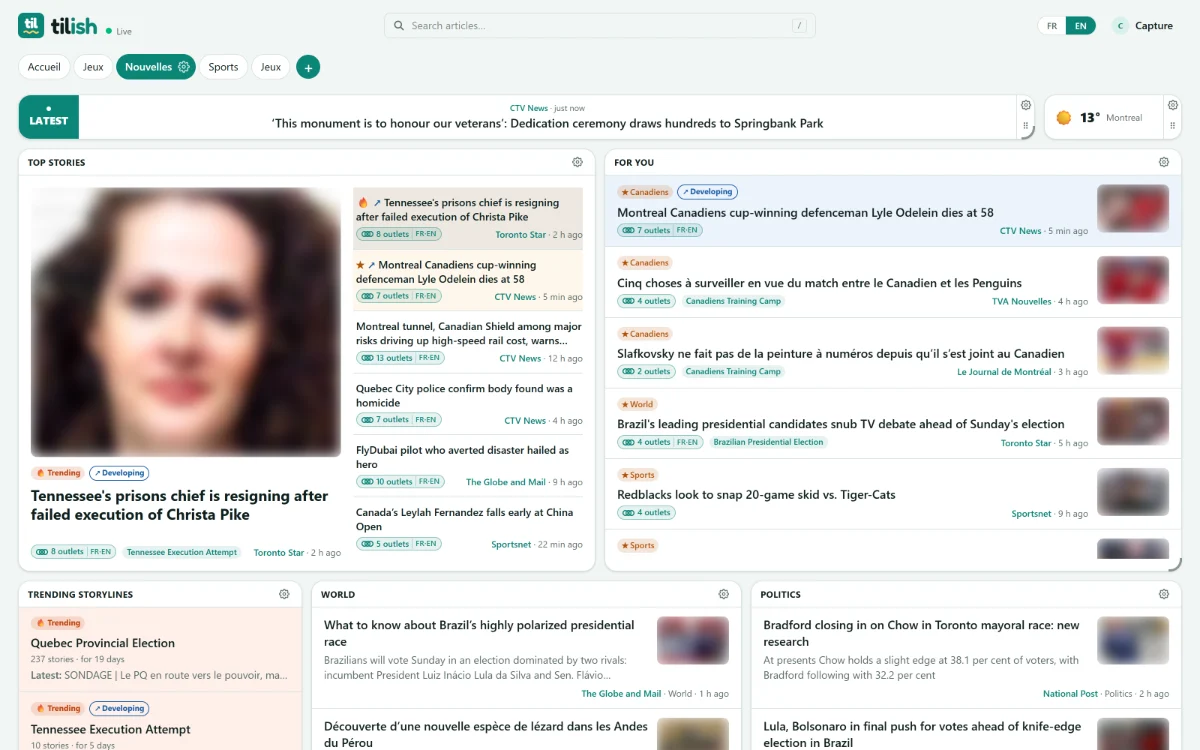Open the Springbank Park monument headline
Image resolution: width=1200 pixels, height=750 pixels.
coord(548,124)
